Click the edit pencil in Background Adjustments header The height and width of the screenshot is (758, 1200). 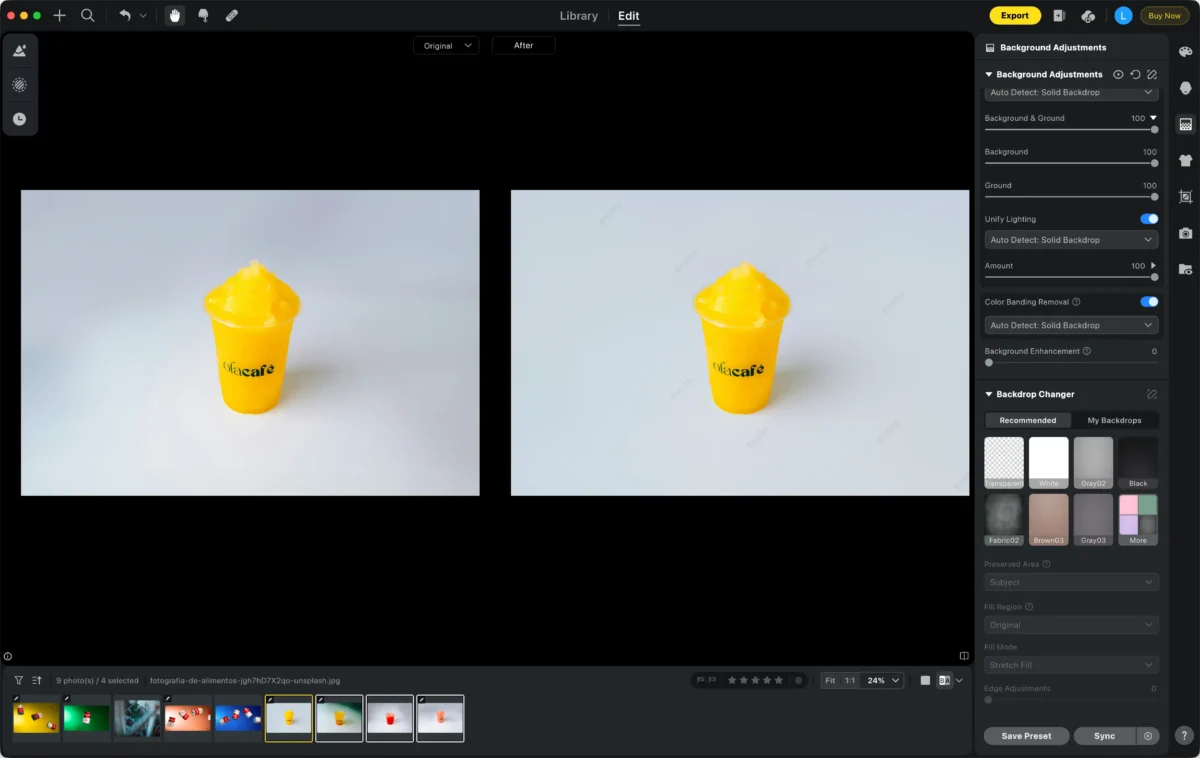tap(1152, 74)
